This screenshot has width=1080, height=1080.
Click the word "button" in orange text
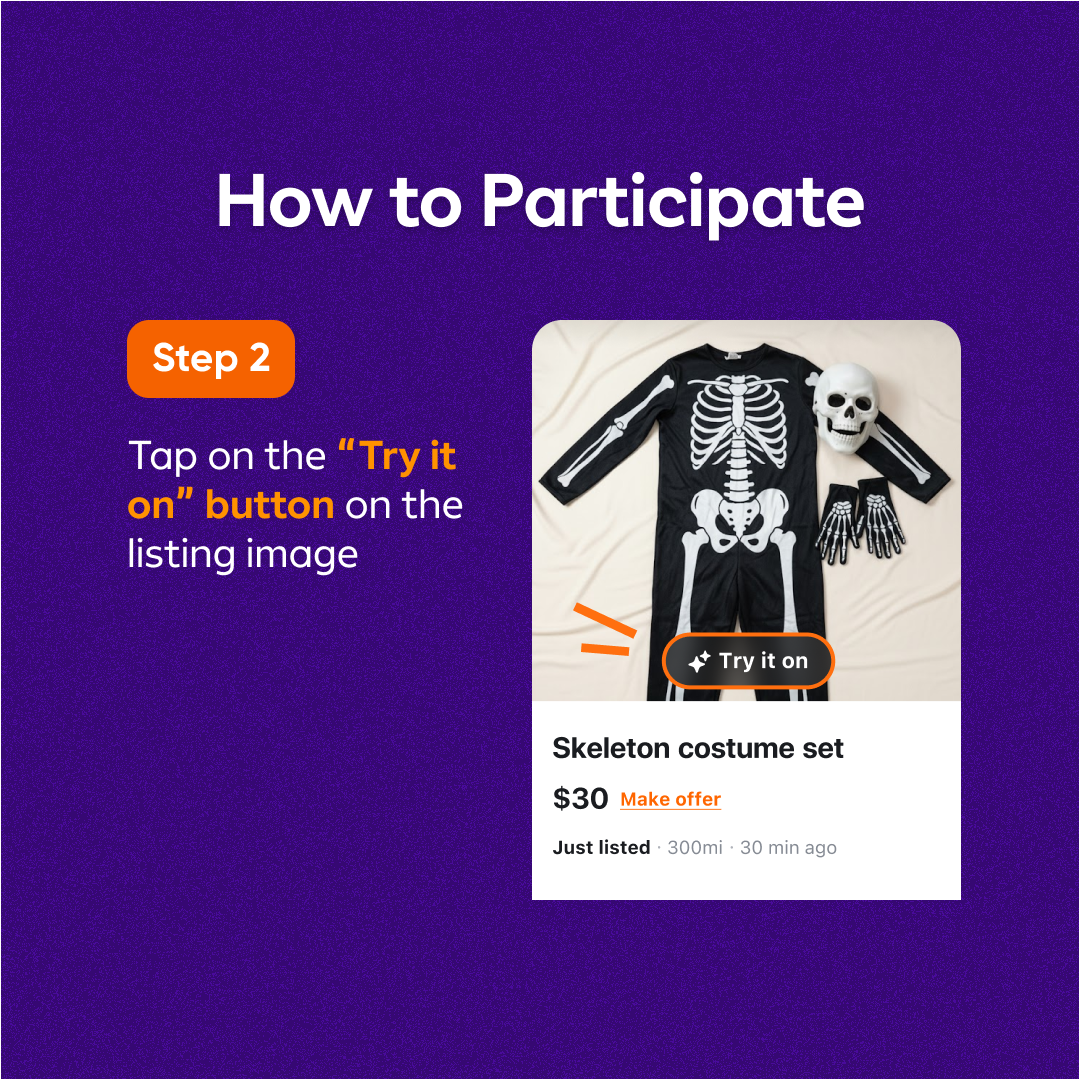click(269, 505)
